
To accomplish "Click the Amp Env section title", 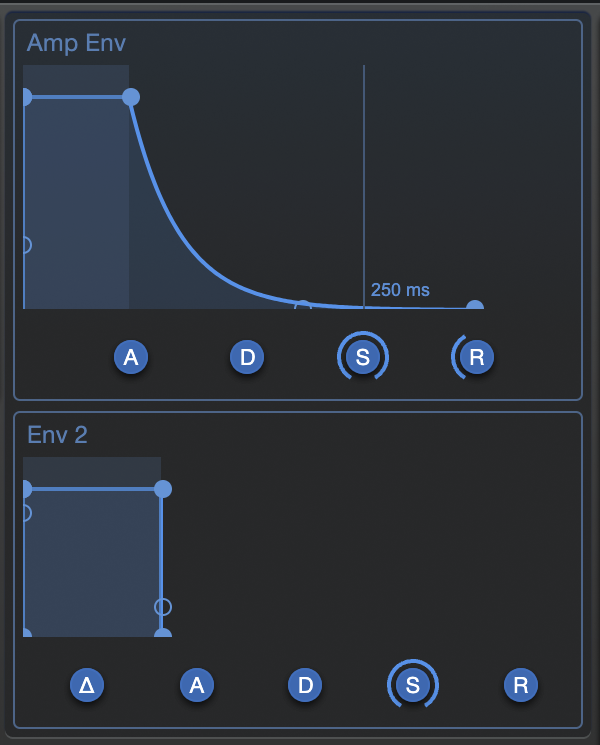I will point(76,43).
